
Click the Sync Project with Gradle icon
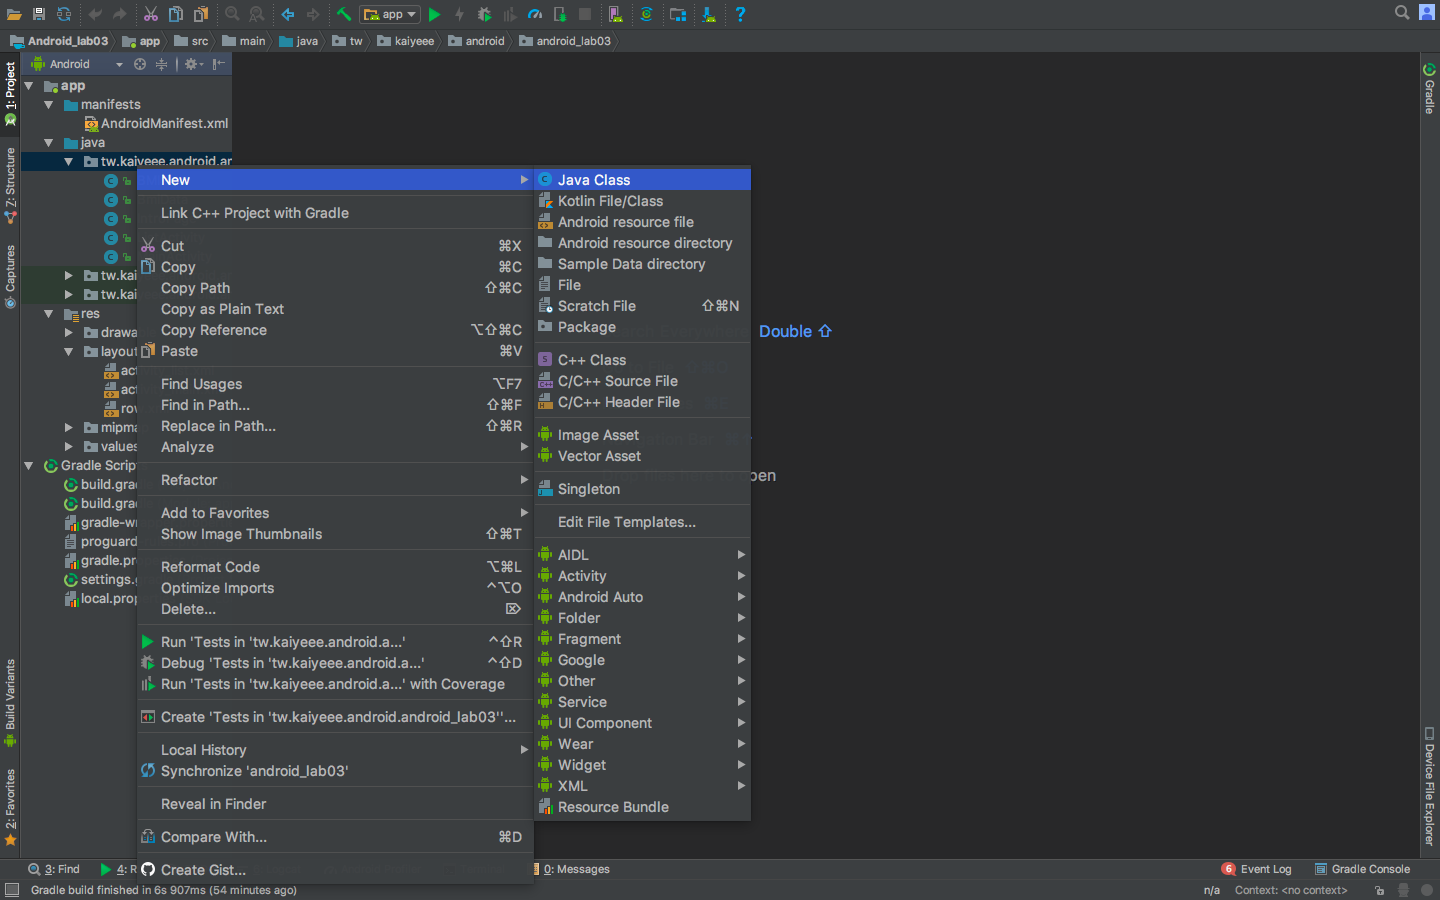(646, 14)
